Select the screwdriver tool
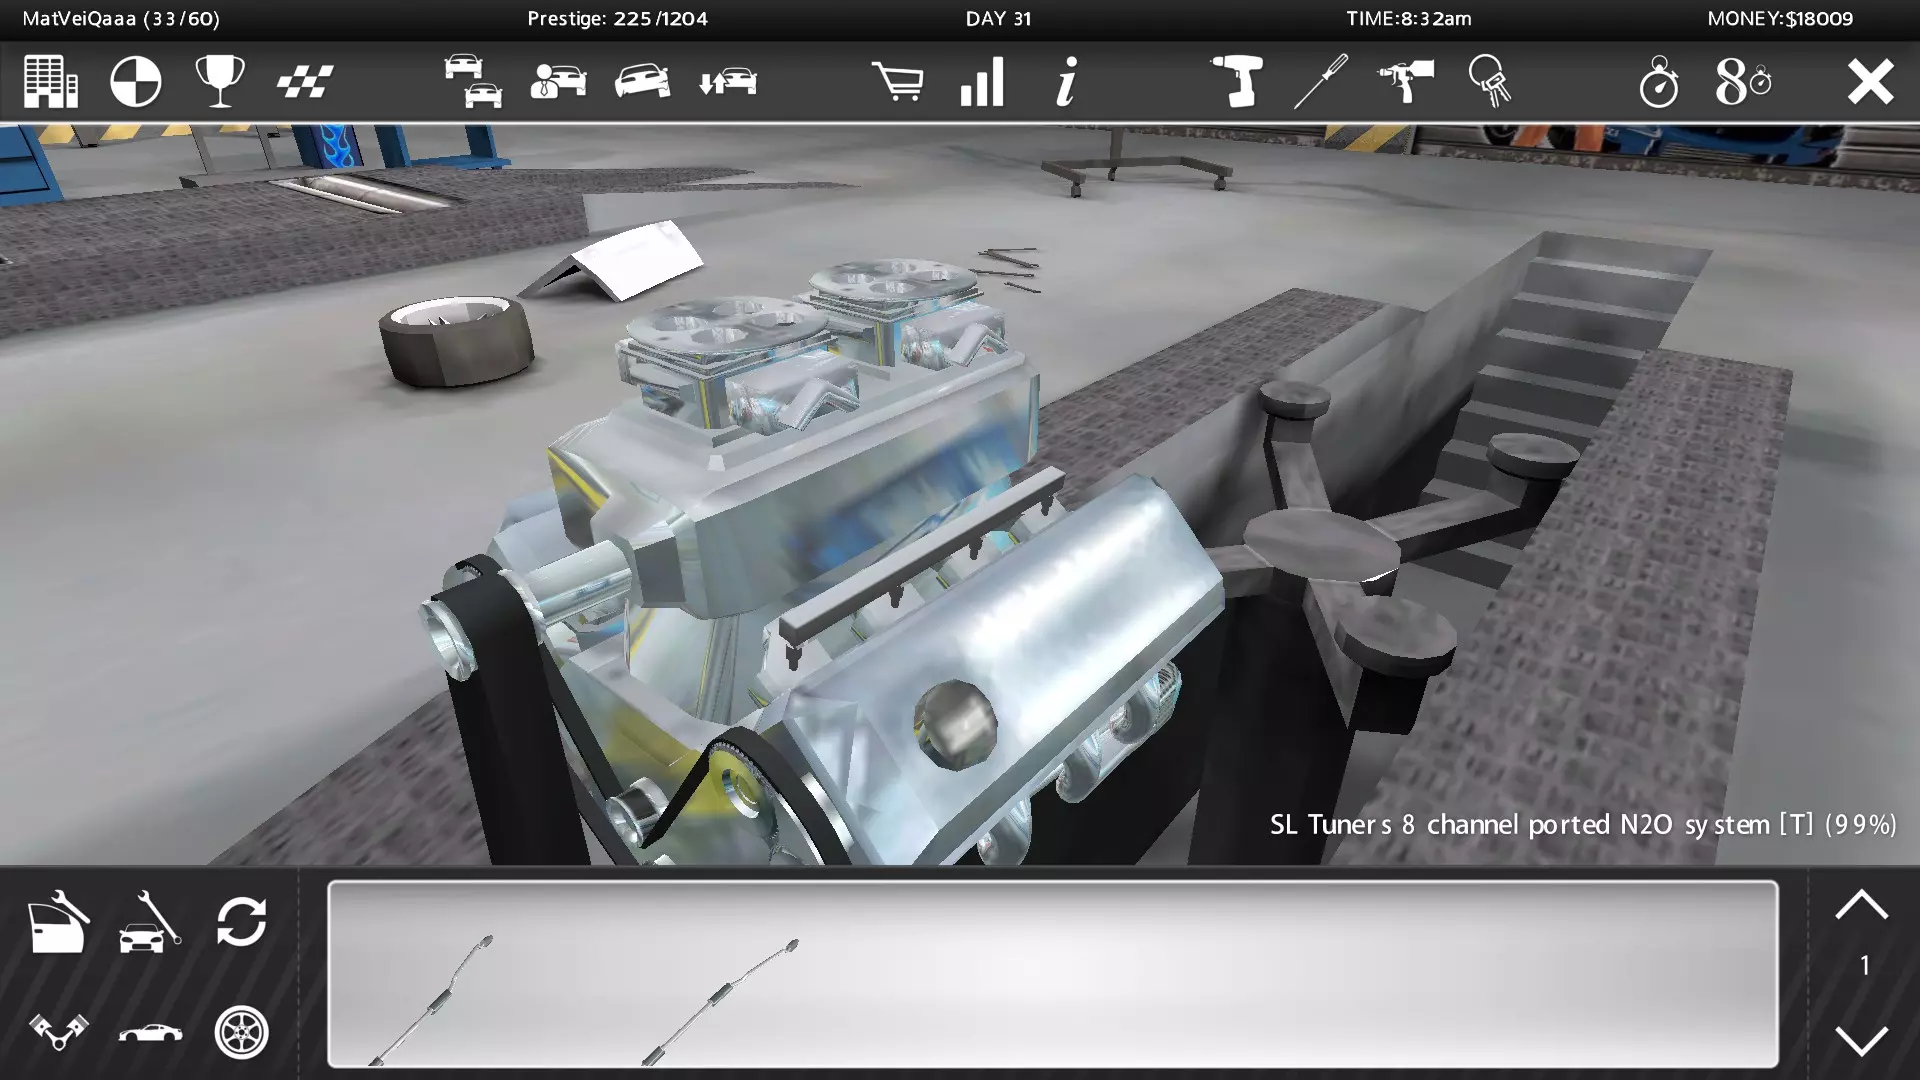Viewport: 1920px width, 1080px height. [x=1321, y=81]
